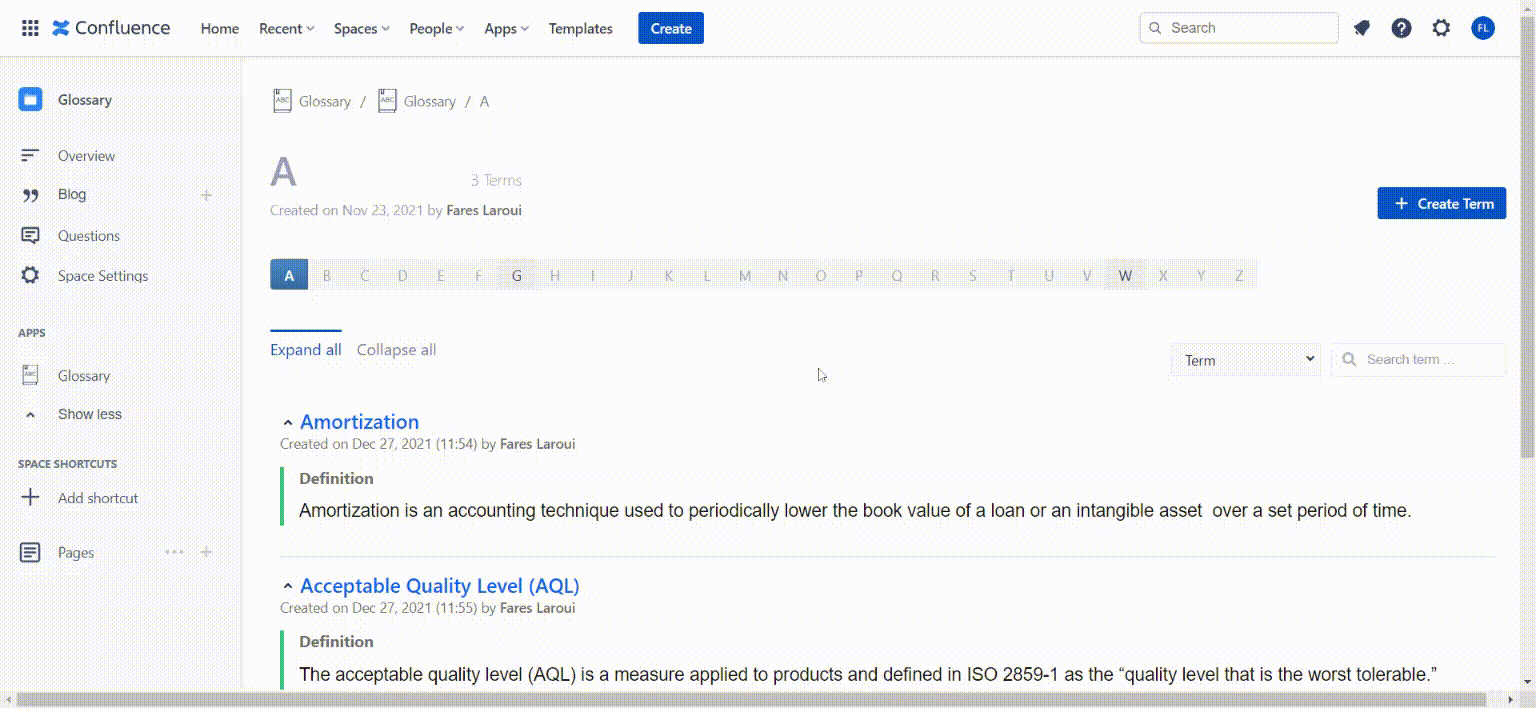Image resolution: width=1536 pixels, height=708 pixels.
Task: Open Space Settings from the sidebar
Action: 103,275
